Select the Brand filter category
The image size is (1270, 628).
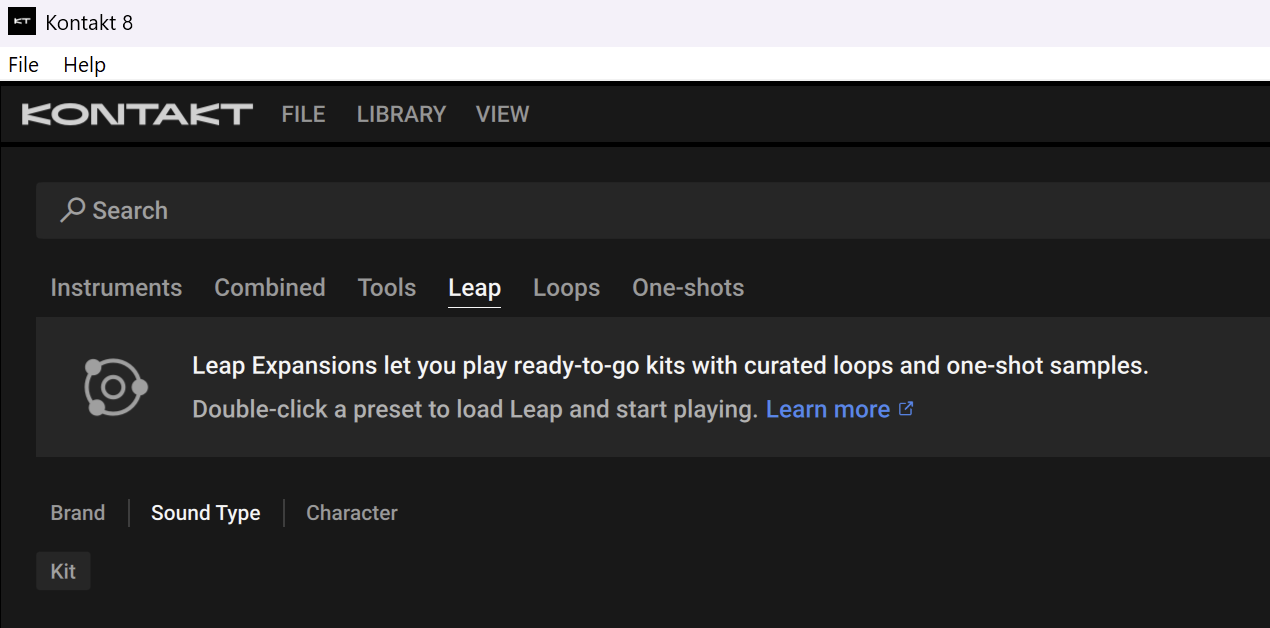click(78, 513)
